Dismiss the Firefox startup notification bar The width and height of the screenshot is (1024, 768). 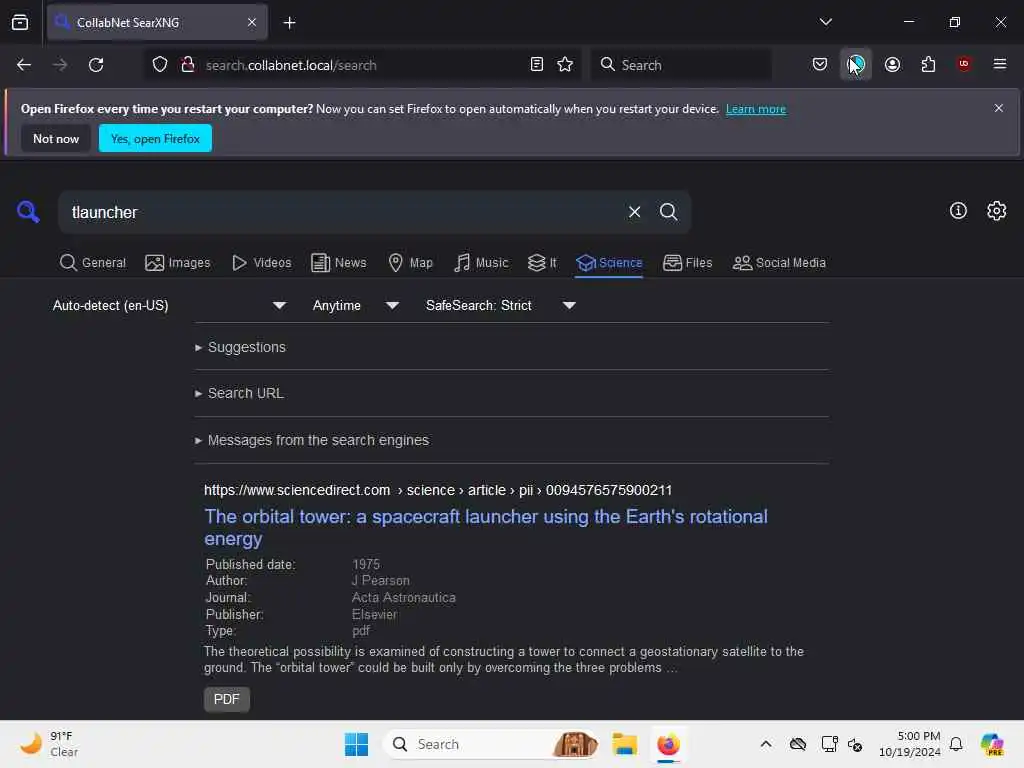tap(999, 108)
